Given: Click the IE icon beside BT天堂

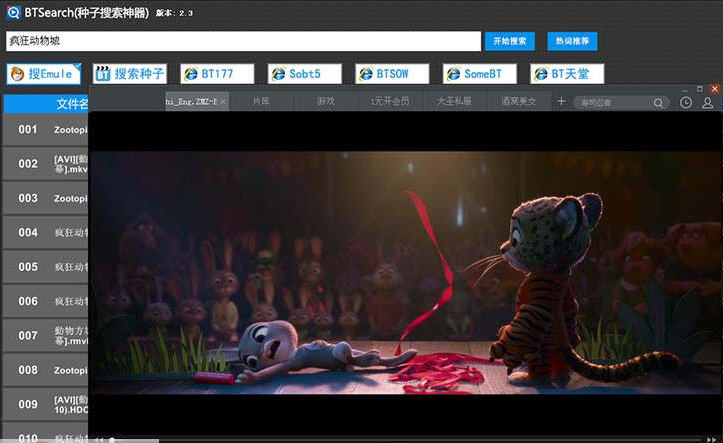Looking at the screenshot, I should pyautogui.click(x=541, y=74).
